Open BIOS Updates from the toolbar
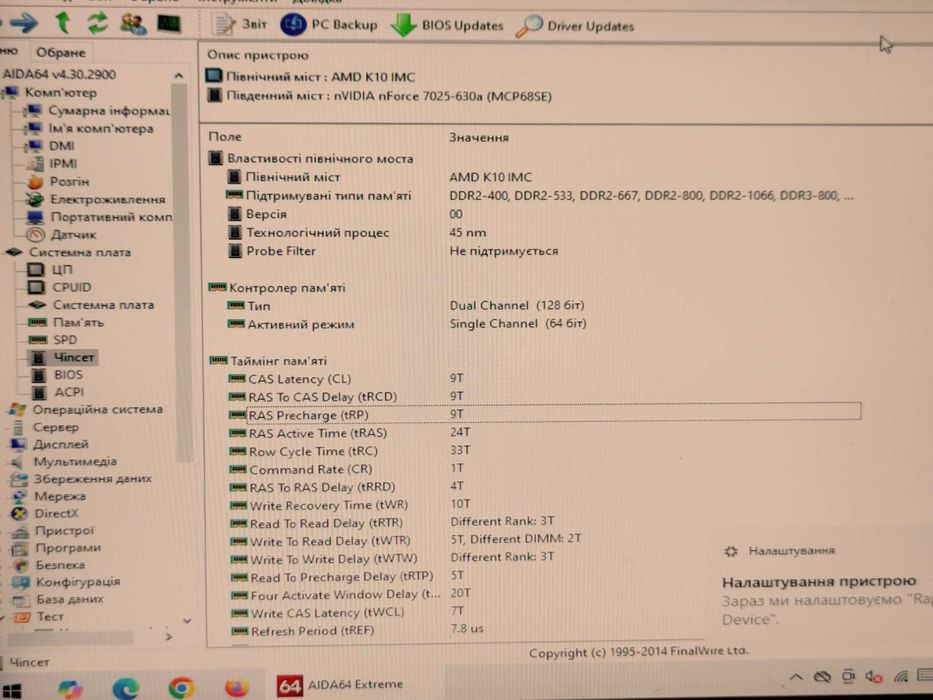This screenshot has width=933, height=700. click(447, 26)
